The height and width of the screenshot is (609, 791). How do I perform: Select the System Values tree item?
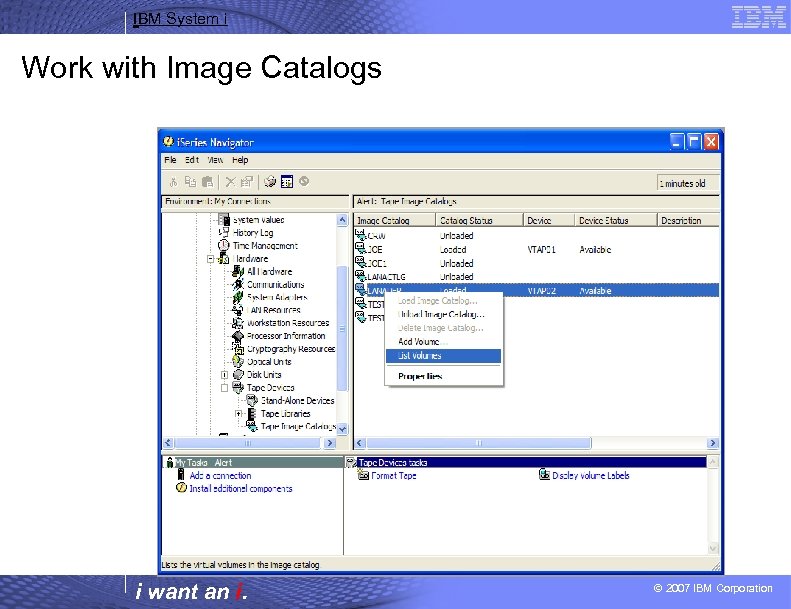coord(258,220)
